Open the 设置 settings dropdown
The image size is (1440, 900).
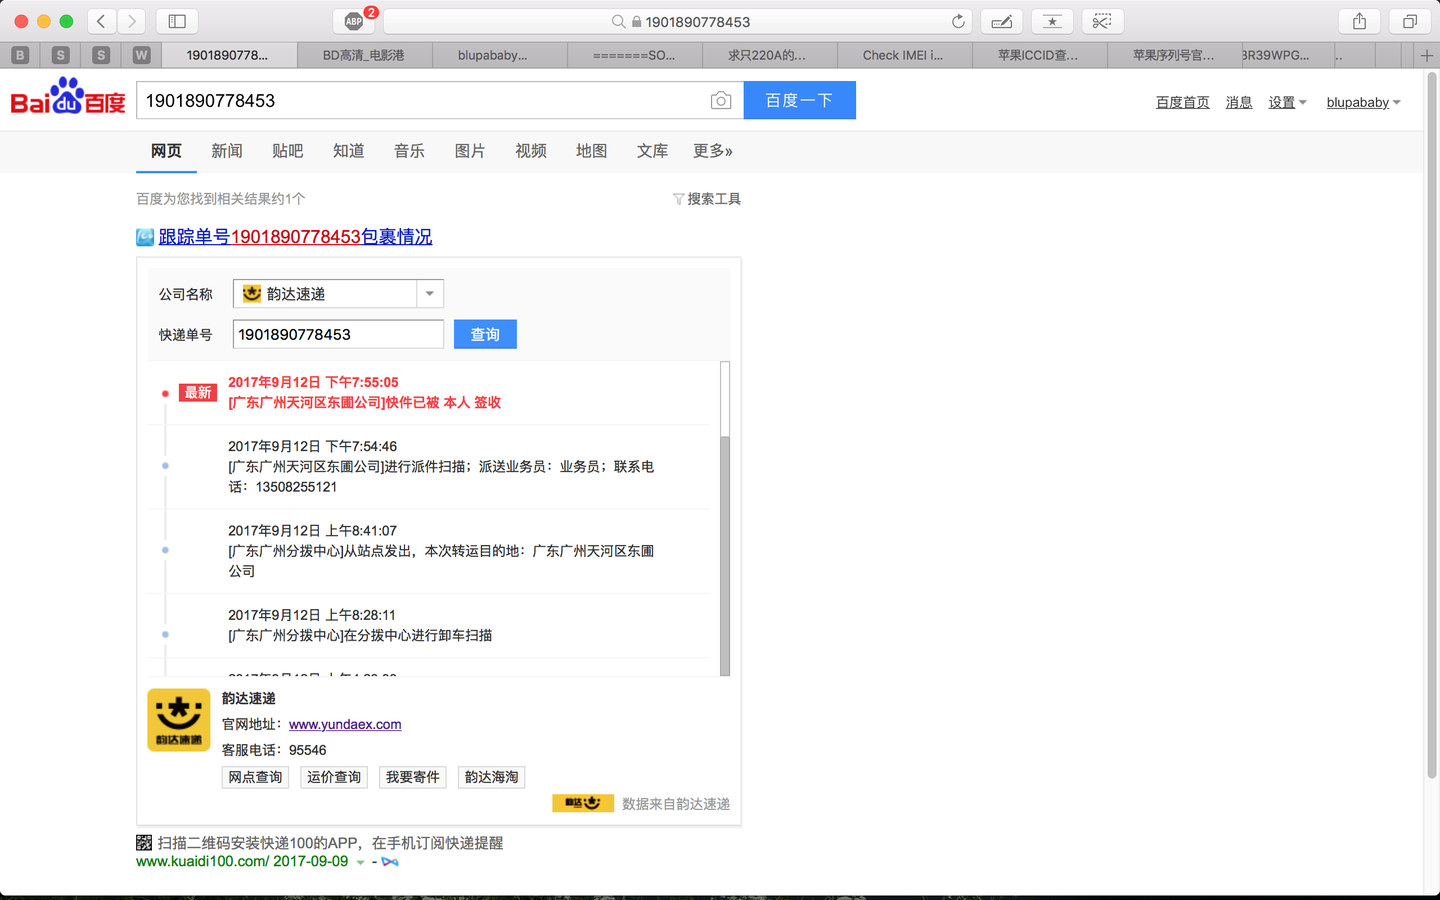click(1287, 102)
